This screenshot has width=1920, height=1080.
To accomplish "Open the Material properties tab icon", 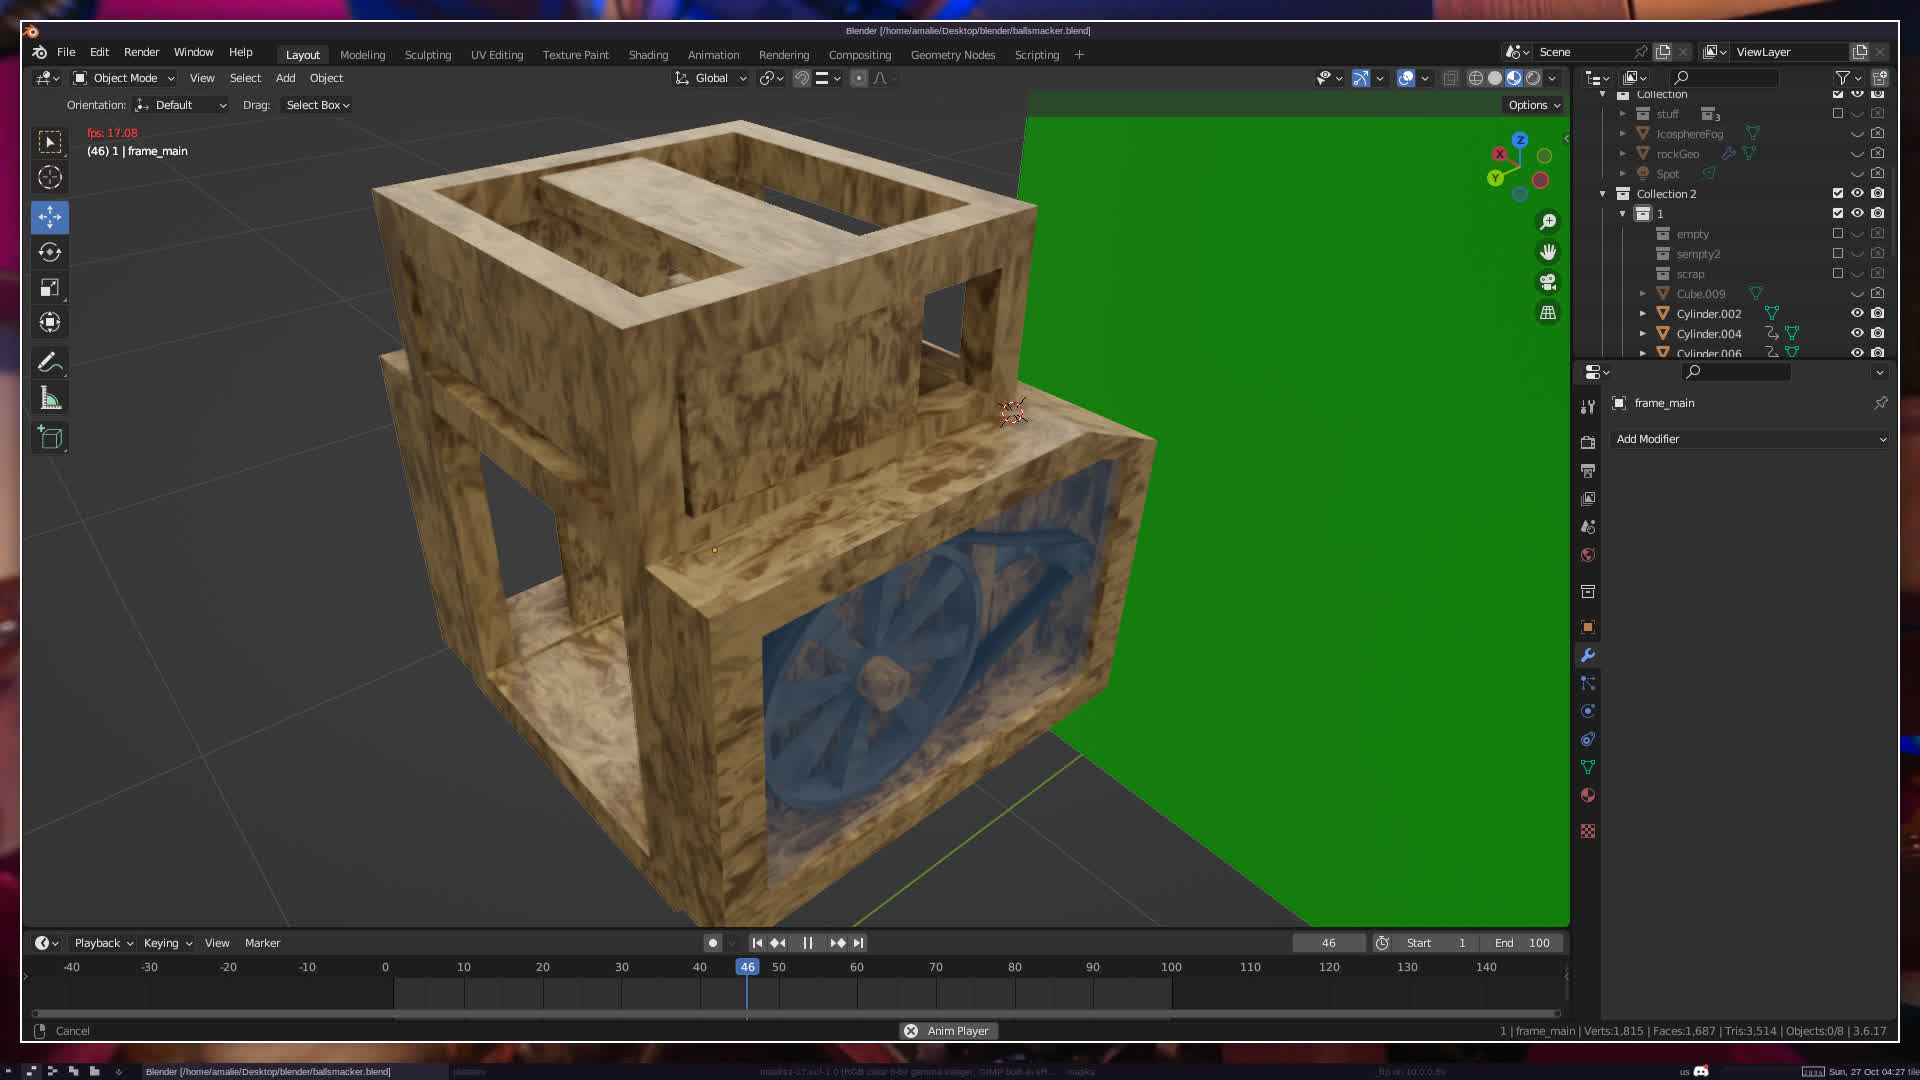I will coord(1588,796).
